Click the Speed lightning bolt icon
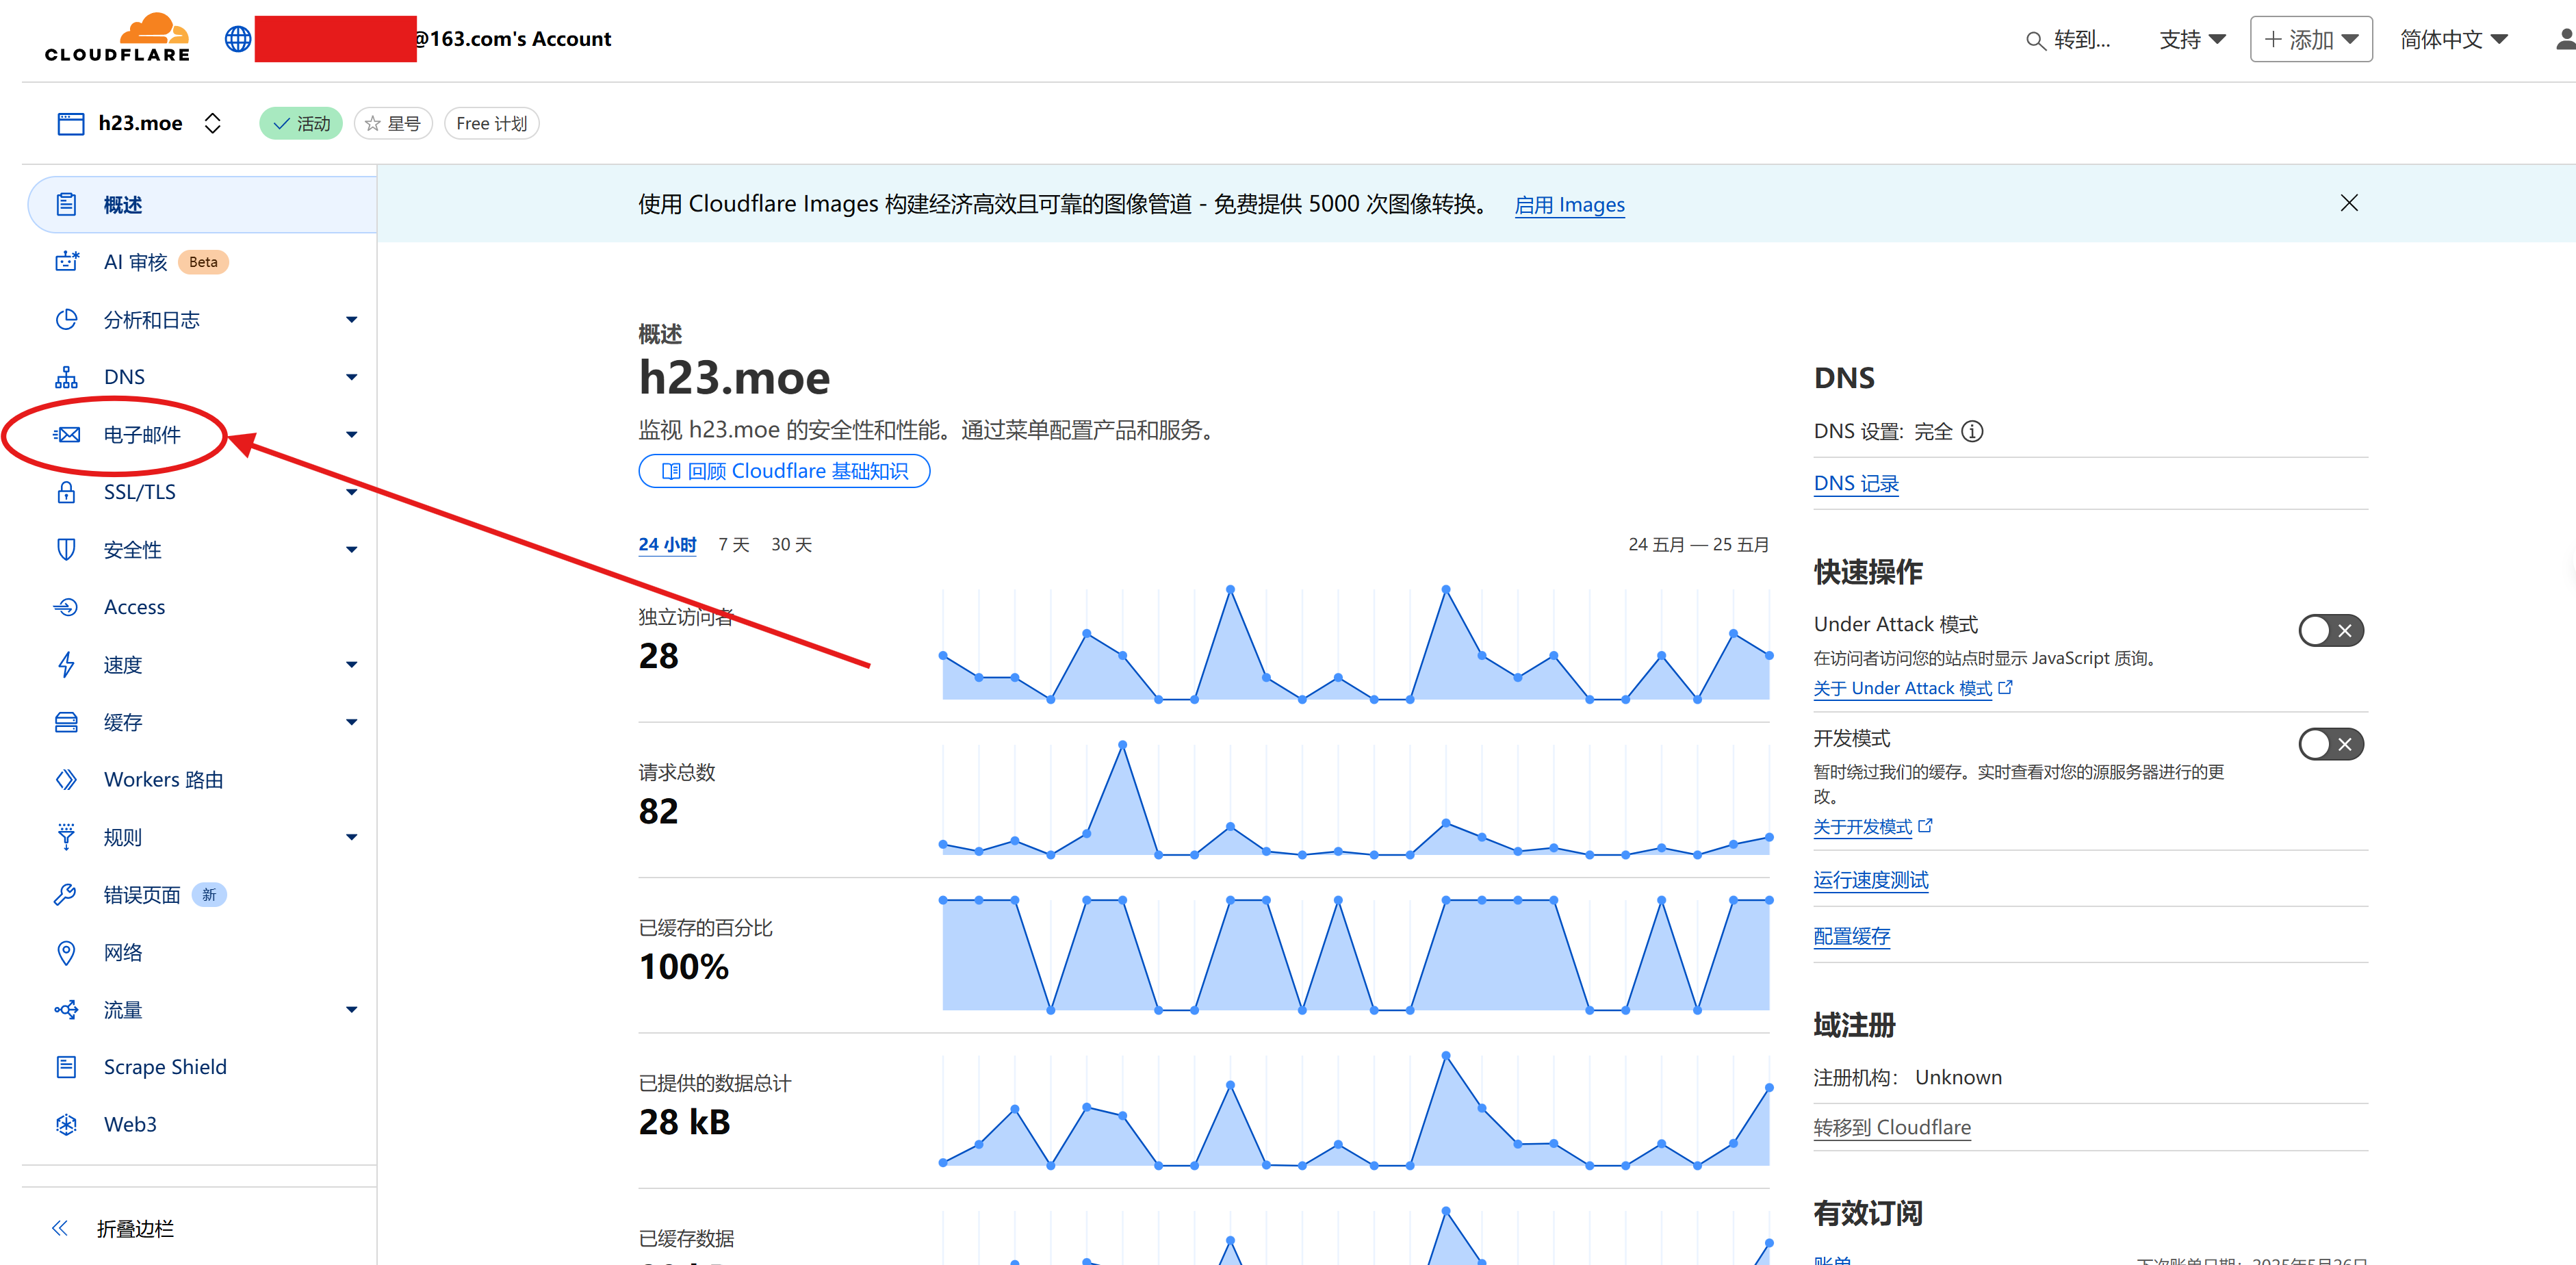2576x1265 pixels. (x=67, y=665)
